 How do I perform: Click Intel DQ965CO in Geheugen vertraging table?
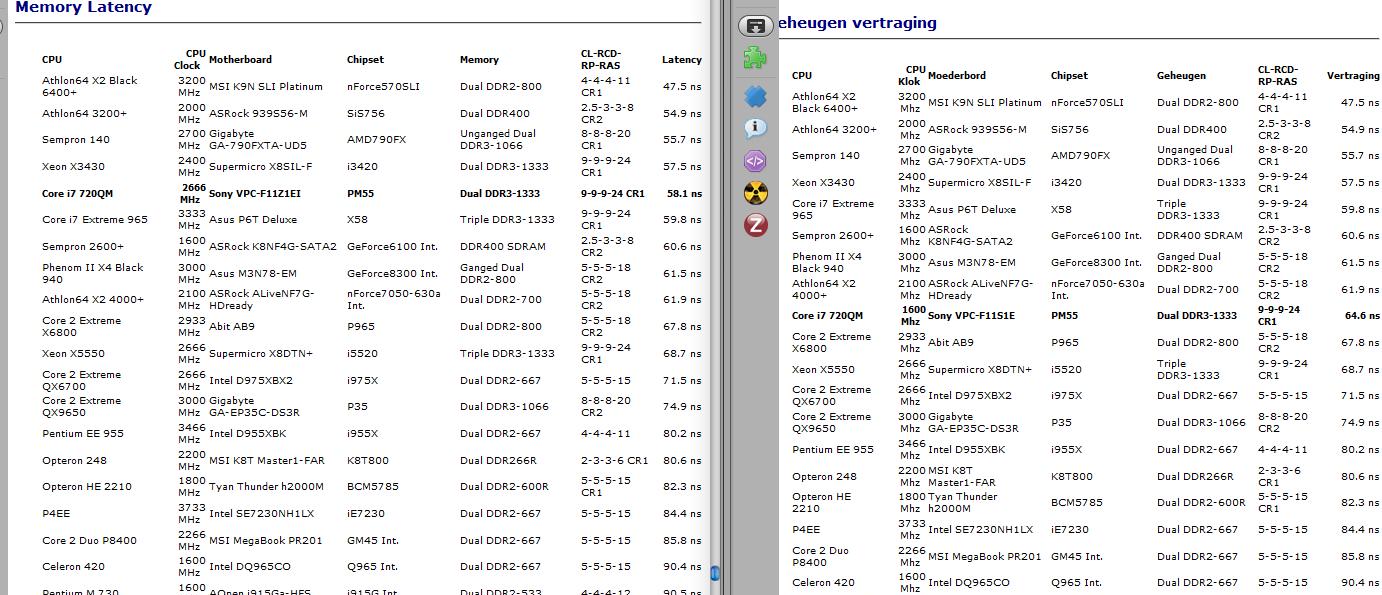[x=969, y=583]
